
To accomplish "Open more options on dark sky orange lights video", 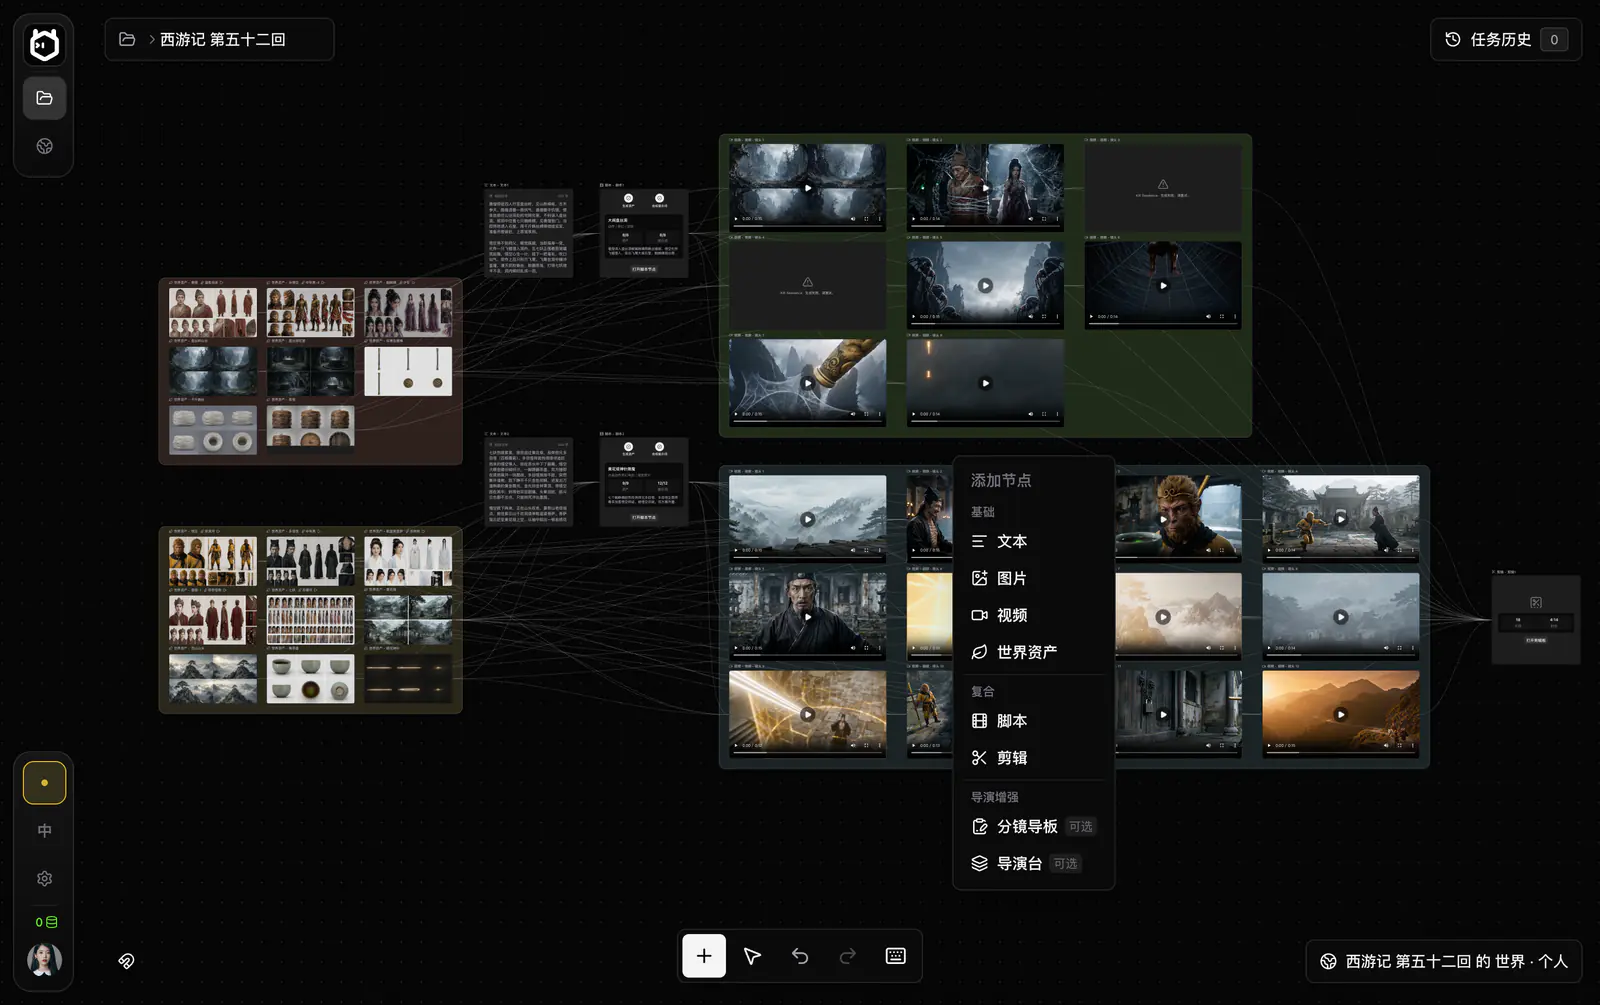I will tap(1057, 414).
